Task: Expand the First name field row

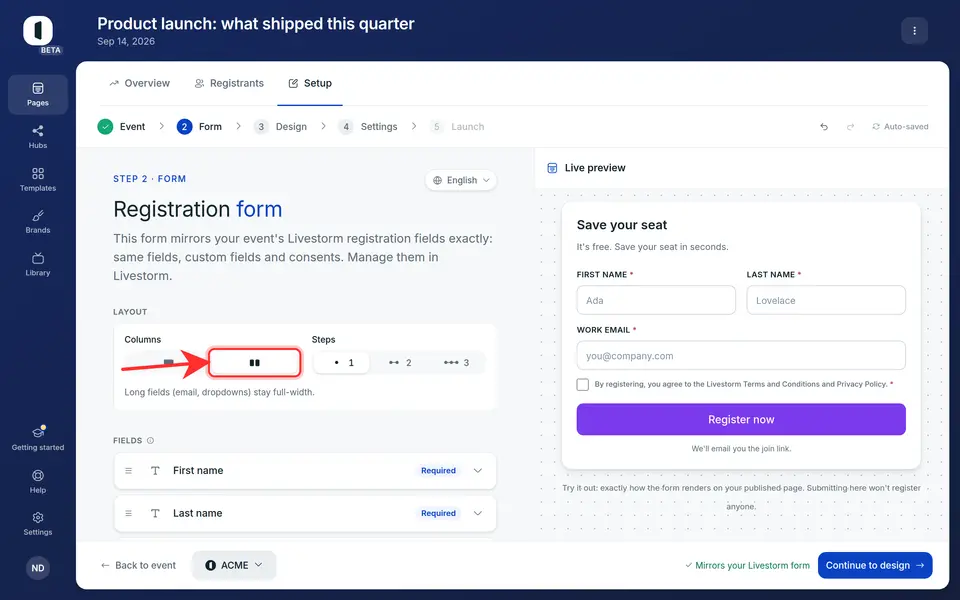Action: (305, 471)
